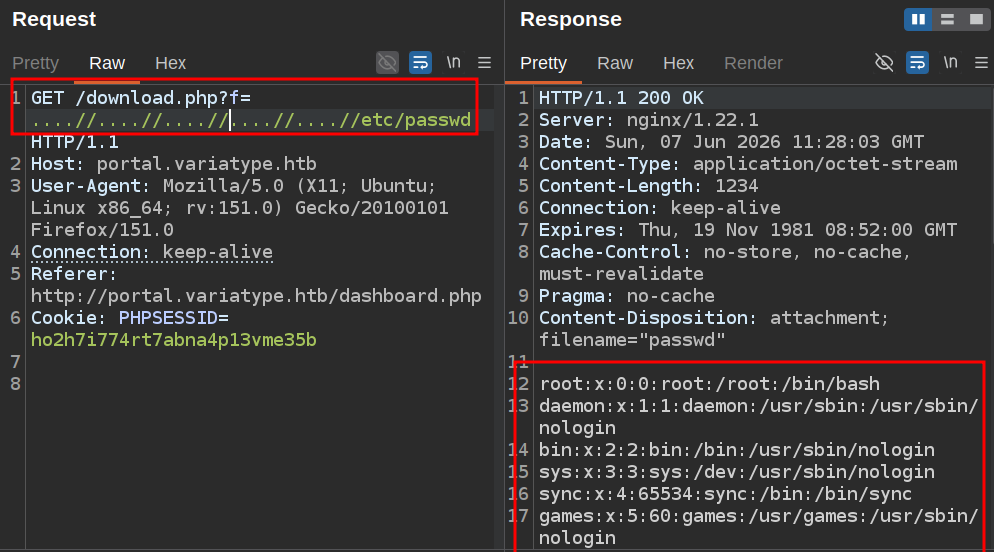Click the Expires response header
The height and width of the screenshot is (552, 994).
pos(748,230)
